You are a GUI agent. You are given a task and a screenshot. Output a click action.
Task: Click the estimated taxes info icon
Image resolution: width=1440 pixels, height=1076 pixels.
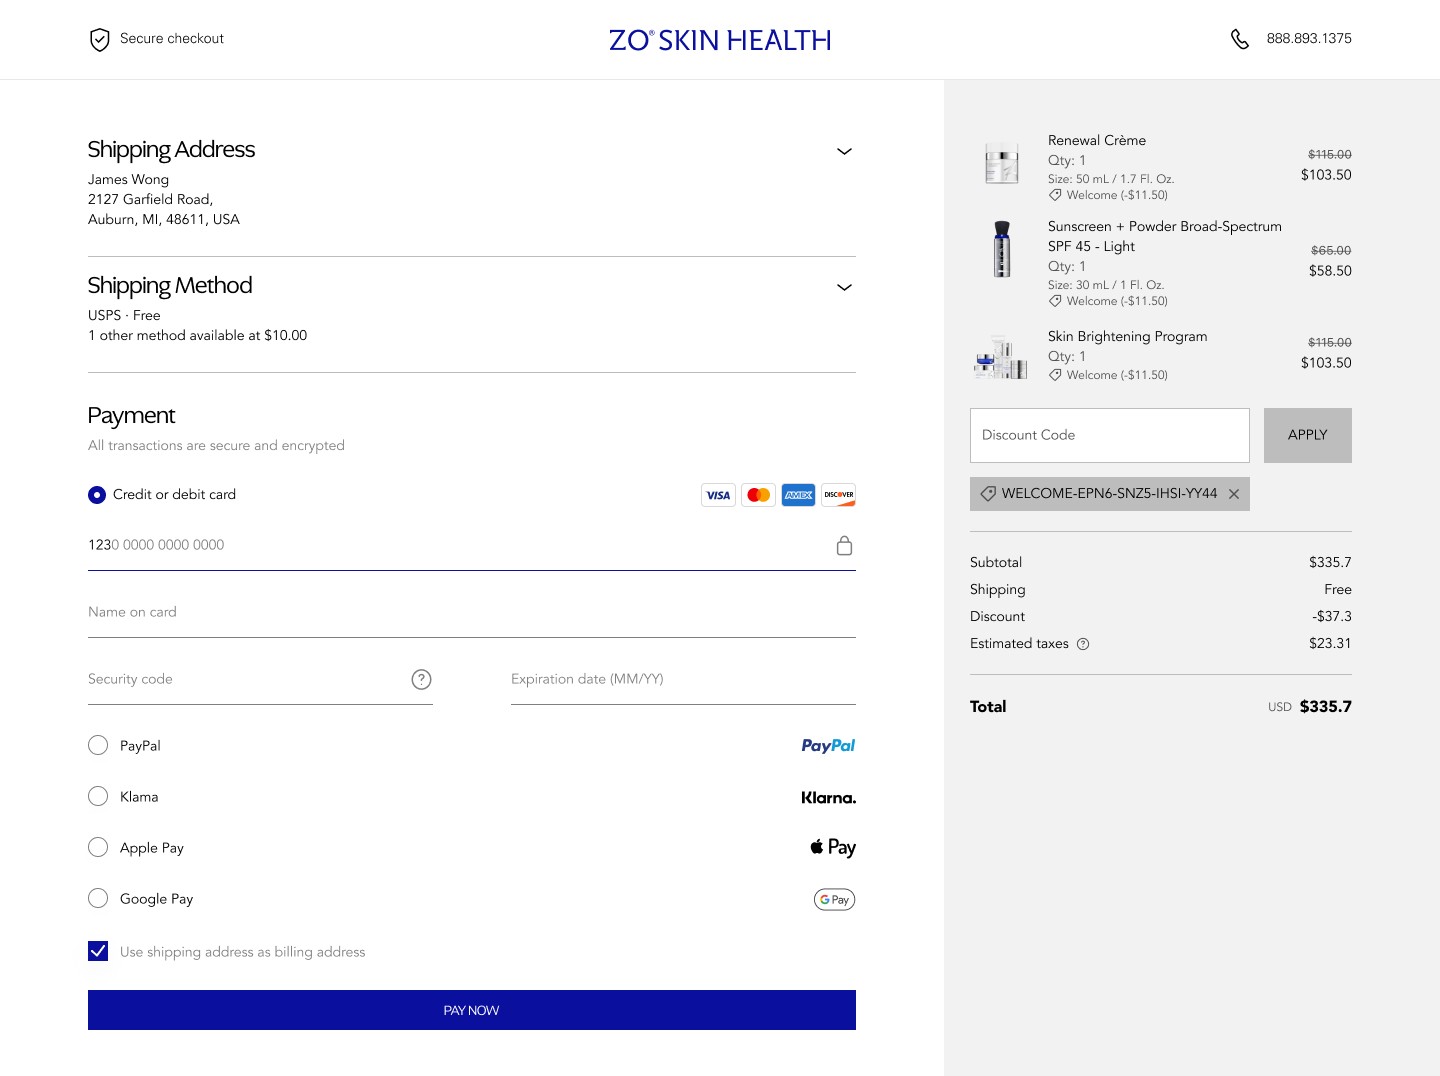click(1082, 644)
